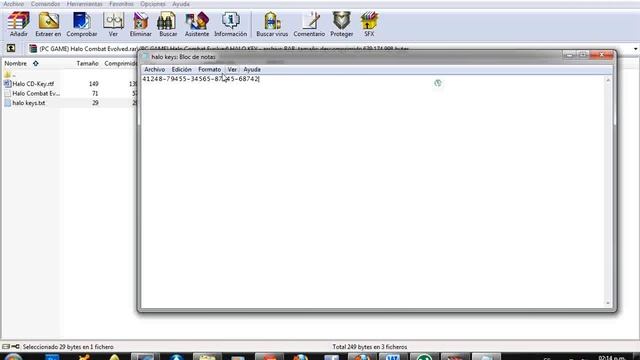Viewport: 640px width, 360px height.
Task: Click the sort arrow beside Nombre
Action: coord(36,63)
